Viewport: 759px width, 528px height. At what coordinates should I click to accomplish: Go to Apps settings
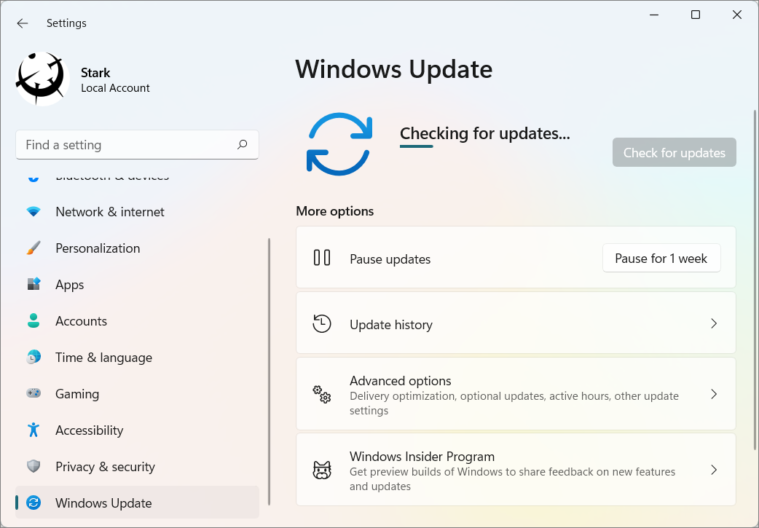(137, 284)
